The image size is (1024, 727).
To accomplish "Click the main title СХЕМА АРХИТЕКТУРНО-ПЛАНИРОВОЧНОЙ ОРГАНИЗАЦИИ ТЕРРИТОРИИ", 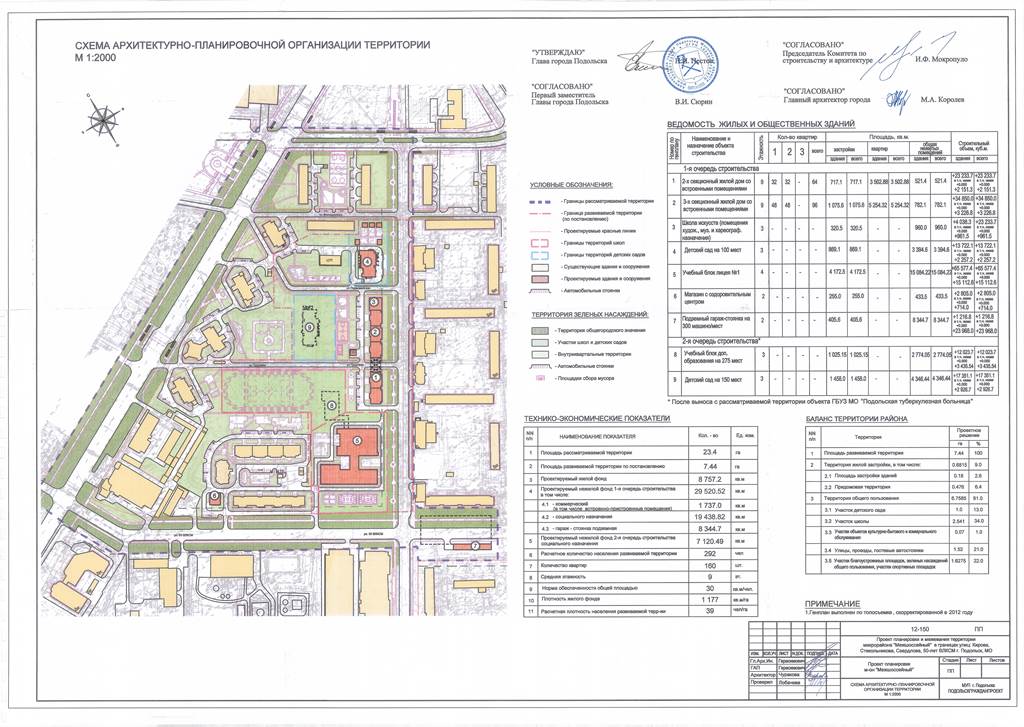I will (246, 46).
